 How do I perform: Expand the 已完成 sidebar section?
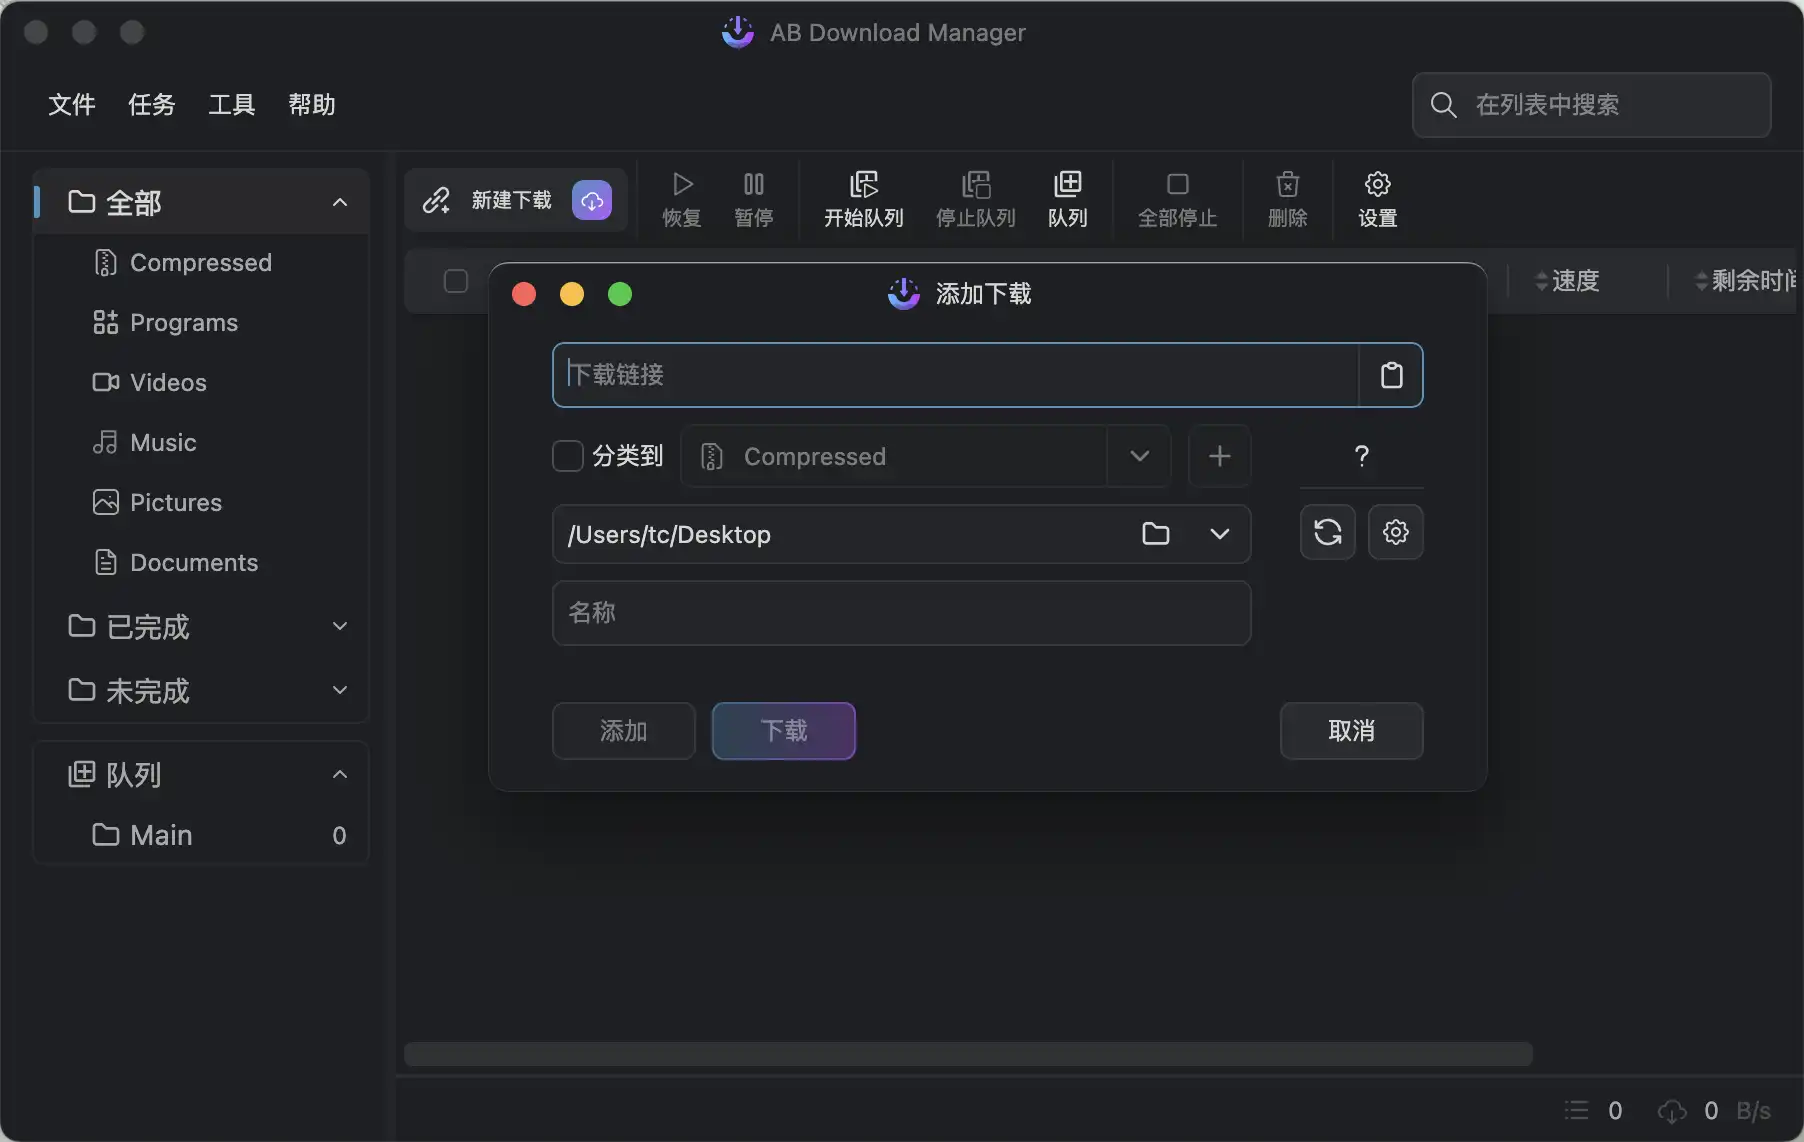click(340, 626)
